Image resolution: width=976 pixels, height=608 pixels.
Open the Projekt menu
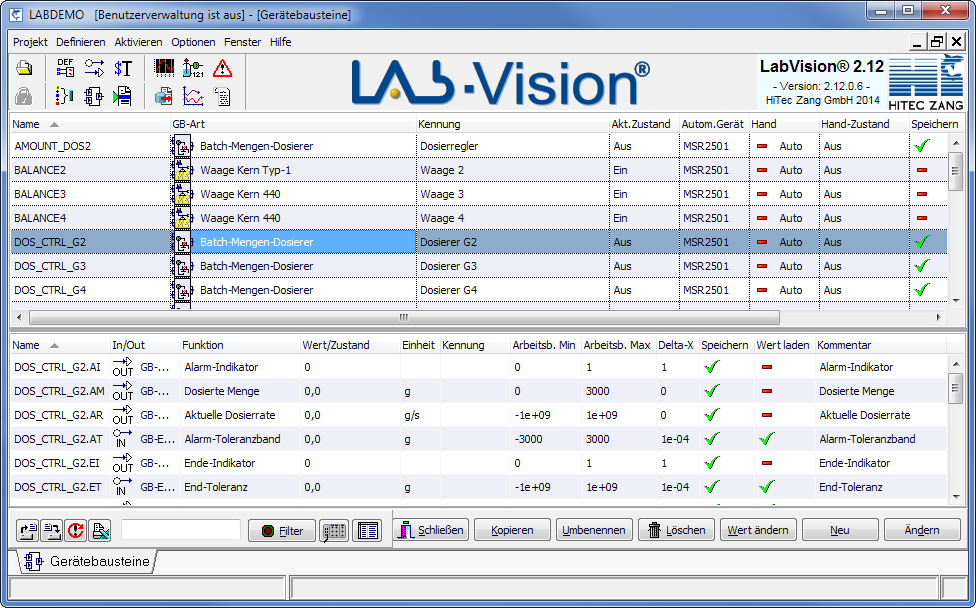[30, 42]
